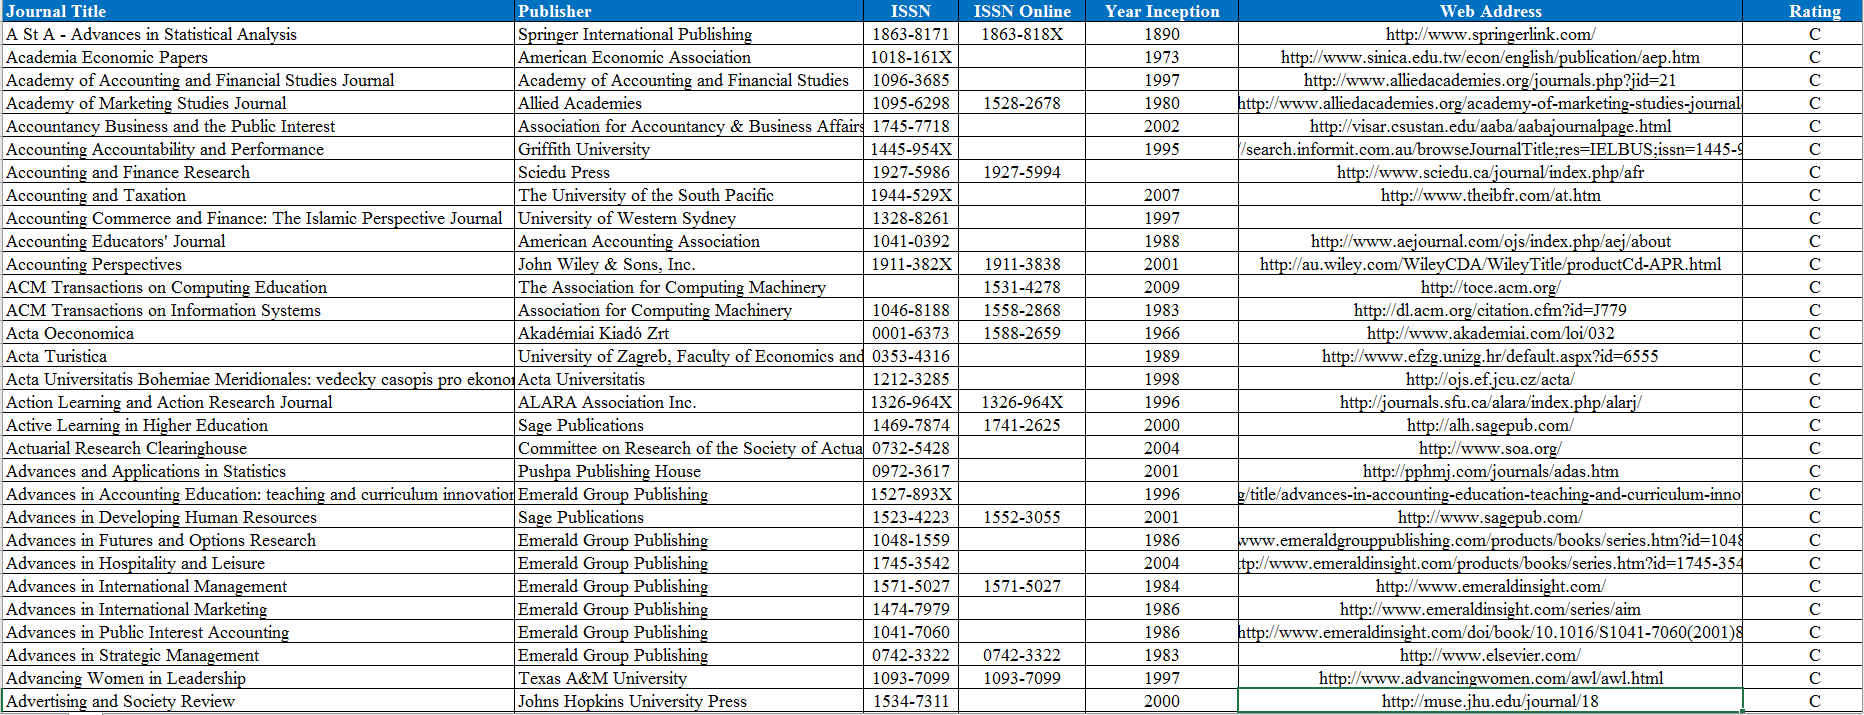
Task: Select Accounting and Finance Research title
Action: point(258,172)
